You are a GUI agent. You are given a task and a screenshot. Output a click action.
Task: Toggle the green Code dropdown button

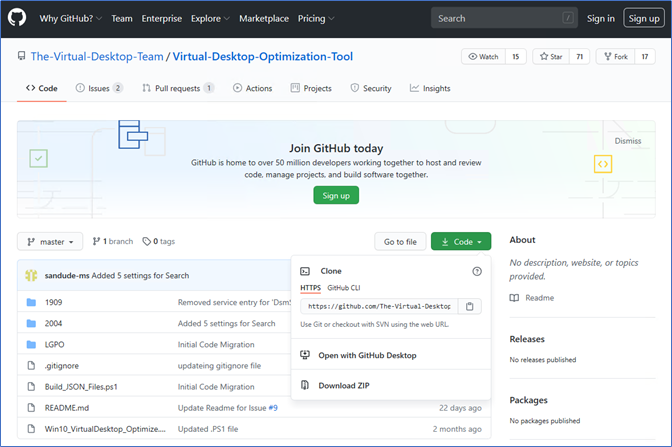coord(461,242)
